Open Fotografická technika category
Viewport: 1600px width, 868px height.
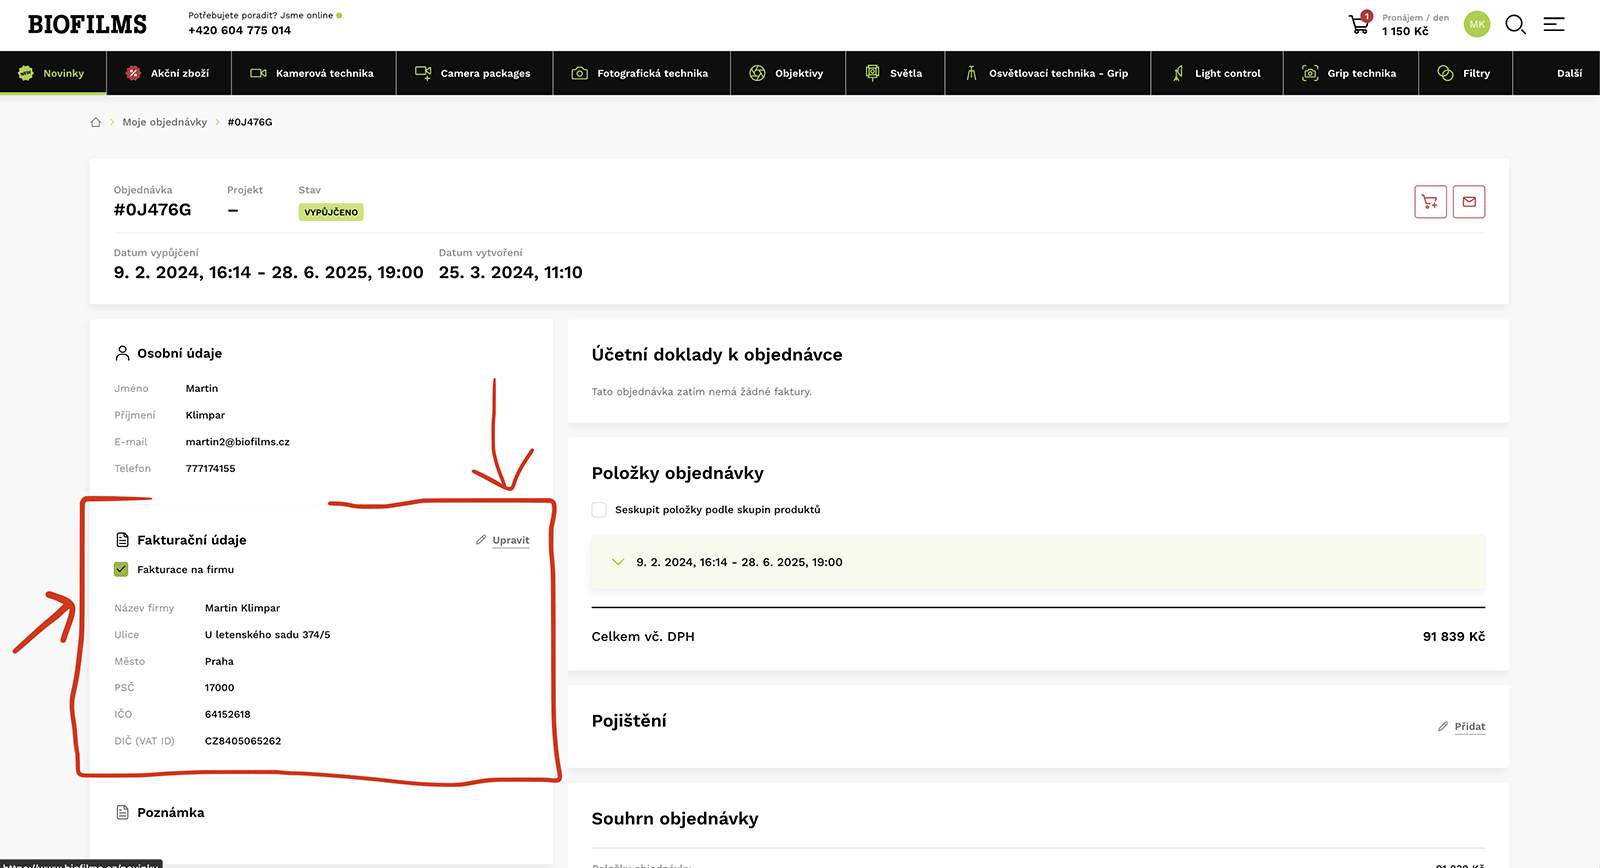[641, 73]
